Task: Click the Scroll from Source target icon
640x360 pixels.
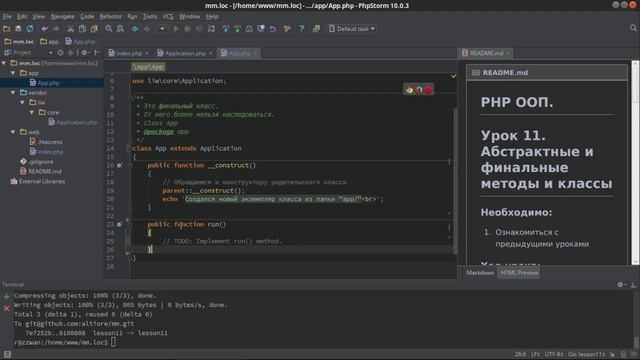Action: tap(60, 53)
